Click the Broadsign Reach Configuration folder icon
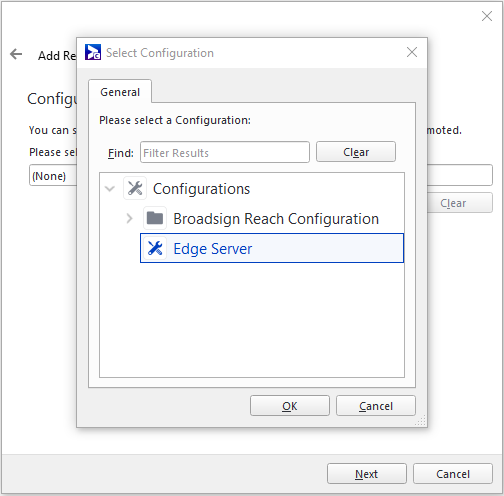 (x=155, y=218)
